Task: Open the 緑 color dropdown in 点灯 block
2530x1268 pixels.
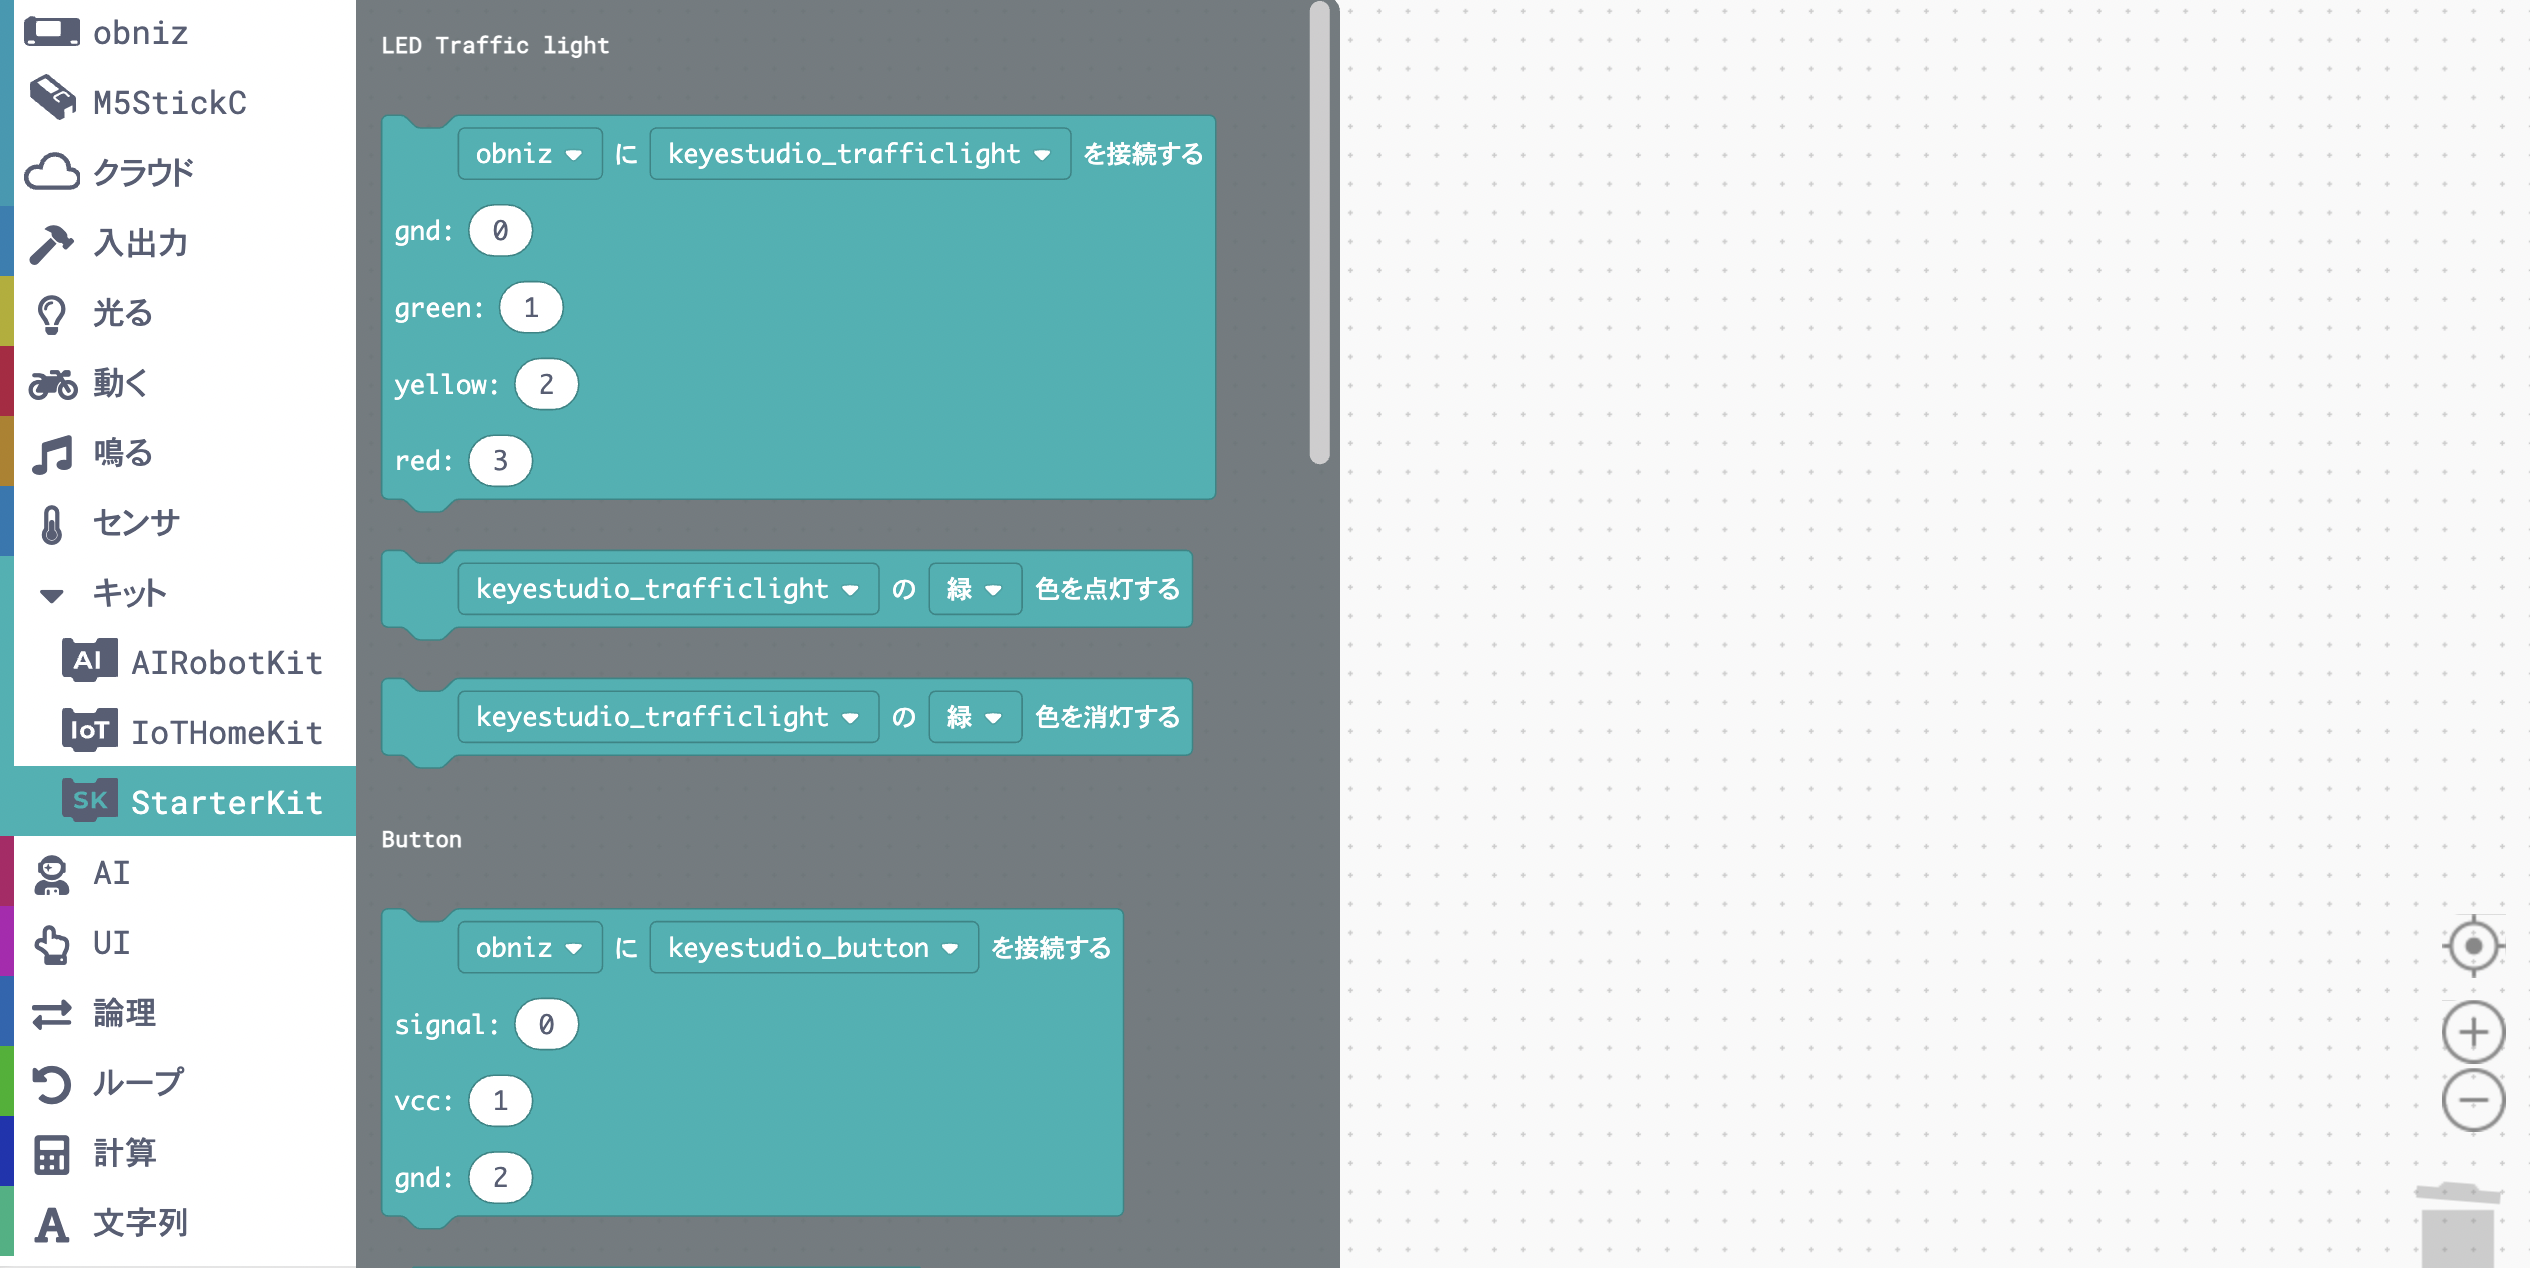Action: click(x=974, y=589)
